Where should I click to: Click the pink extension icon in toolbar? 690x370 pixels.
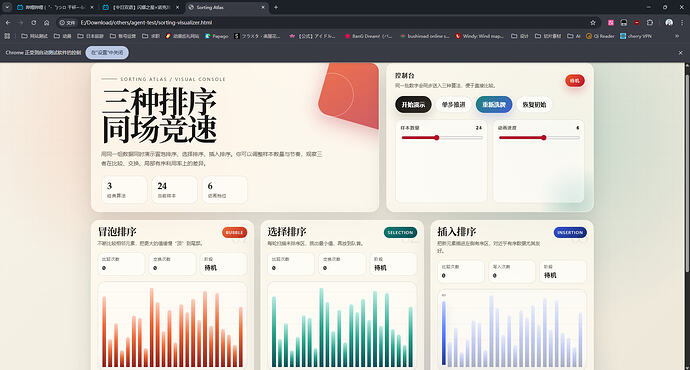tap(611, 22)
